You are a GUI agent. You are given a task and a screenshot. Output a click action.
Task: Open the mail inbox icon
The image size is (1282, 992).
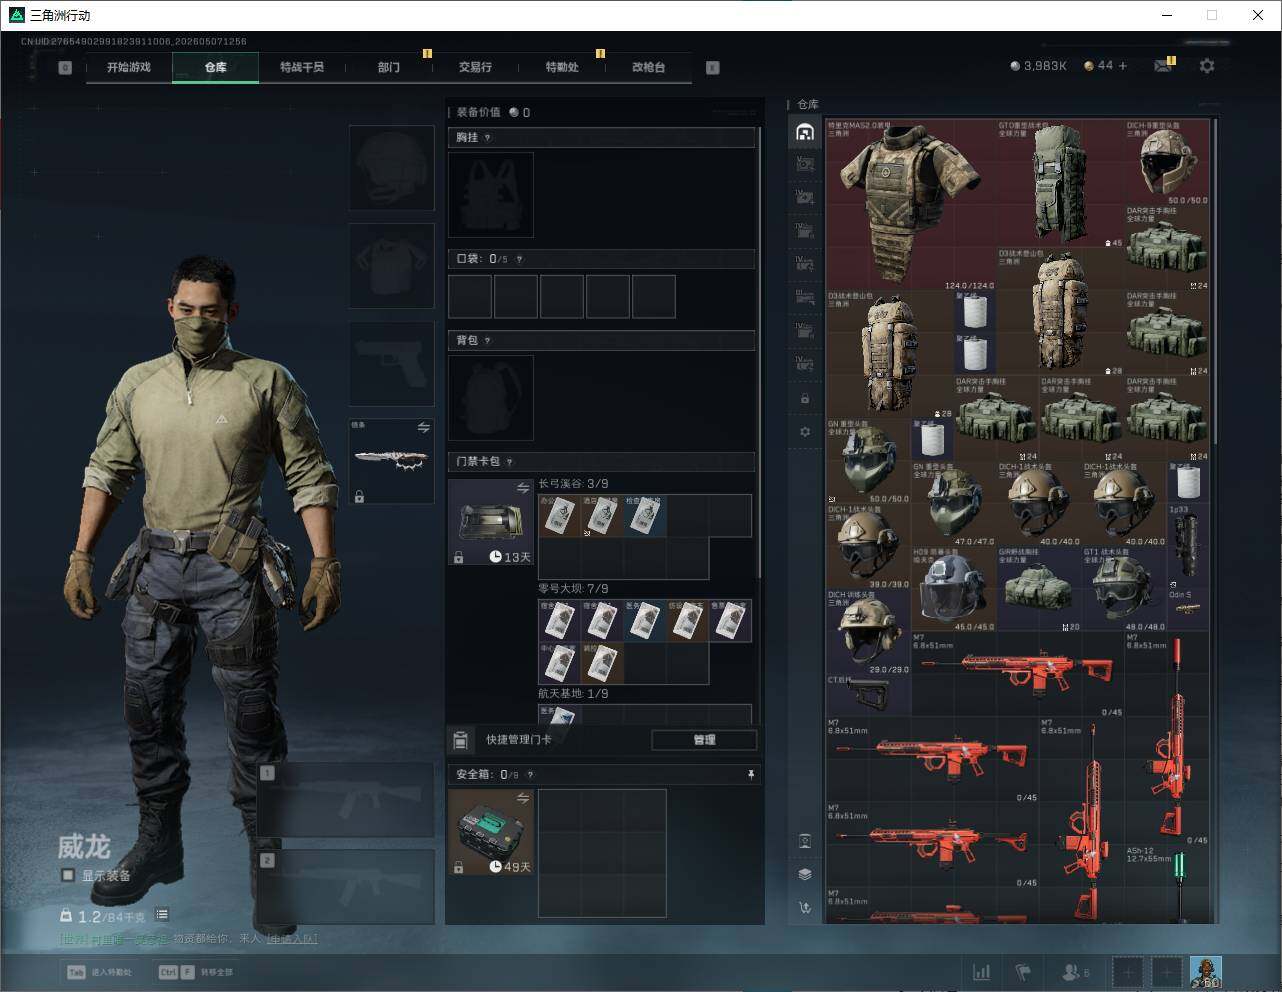point(1163,66)
